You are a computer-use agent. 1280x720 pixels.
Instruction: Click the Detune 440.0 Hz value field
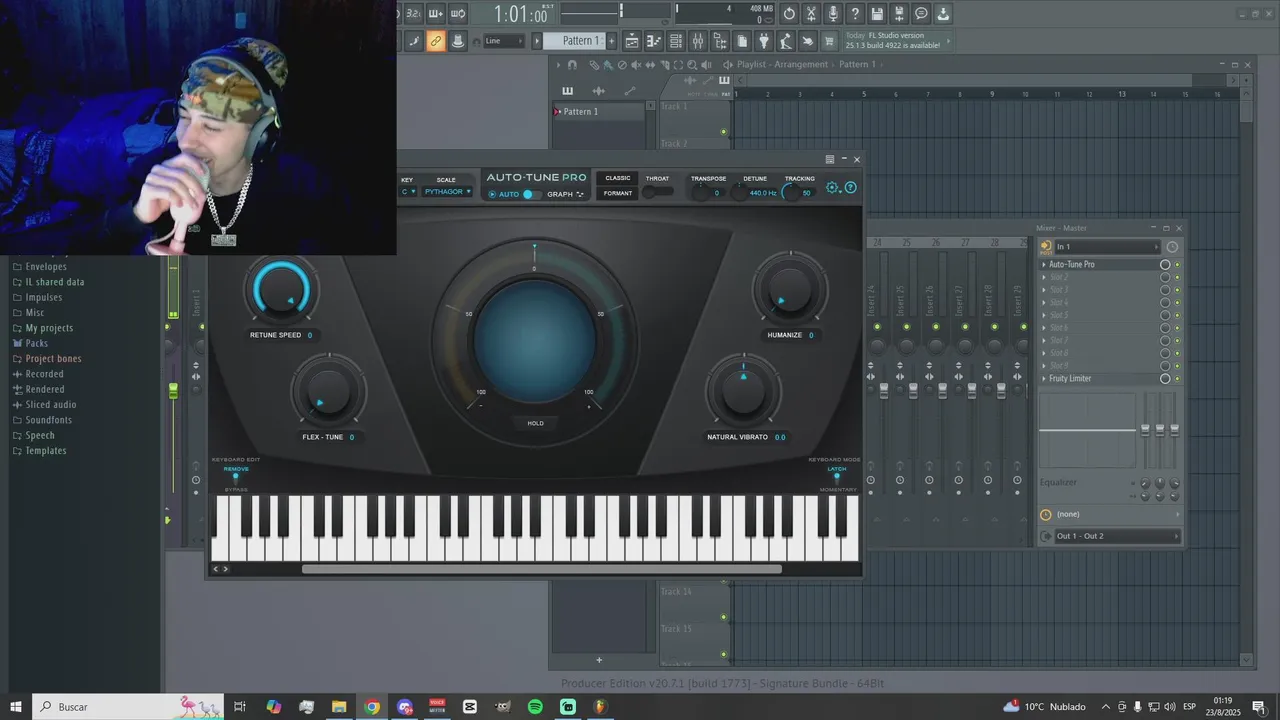[x=763, y=193]
